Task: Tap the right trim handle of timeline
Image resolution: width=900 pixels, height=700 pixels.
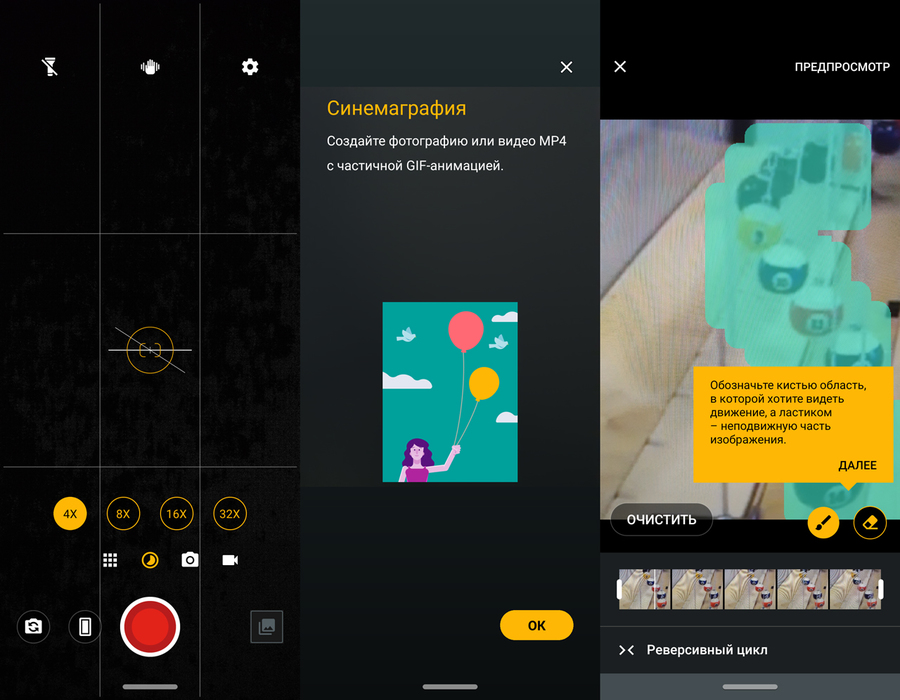Action: (881, 589)
